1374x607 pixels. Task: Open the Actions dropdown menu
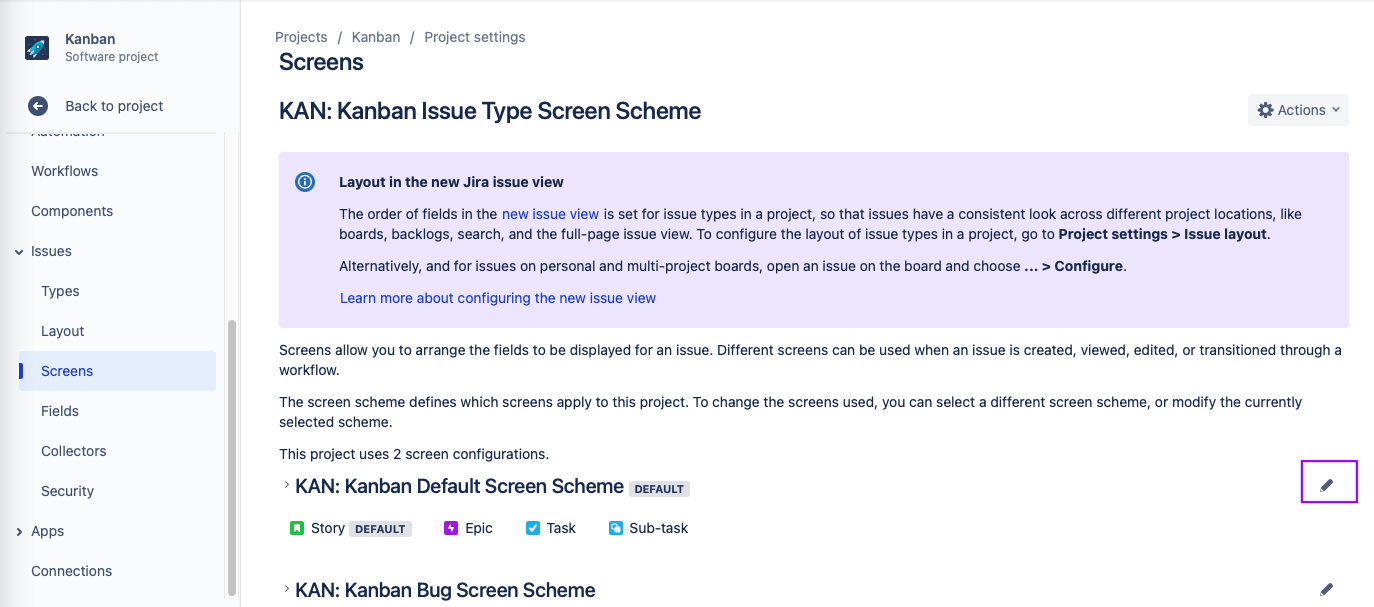pyautogui.click(x=1298, y=110)
